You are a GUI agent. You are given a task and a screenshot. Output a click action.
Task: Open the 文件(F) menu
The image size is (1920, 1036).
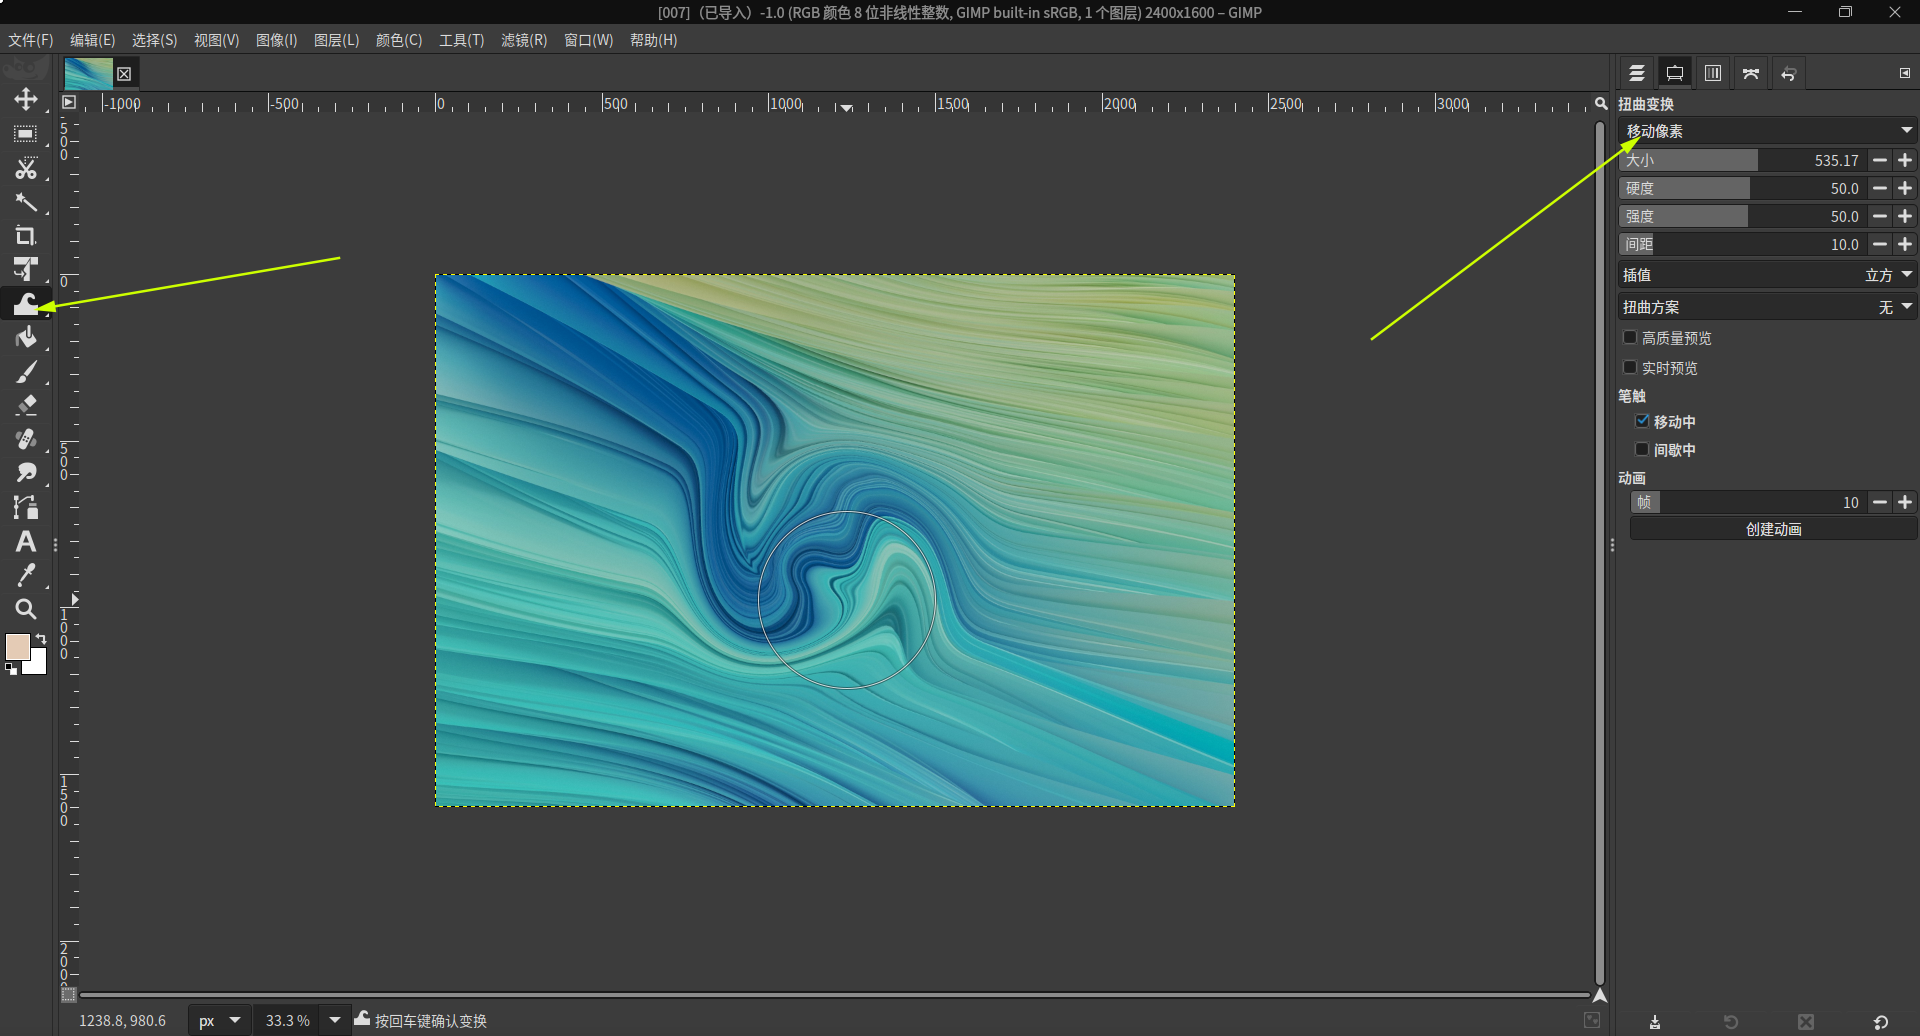31,40
